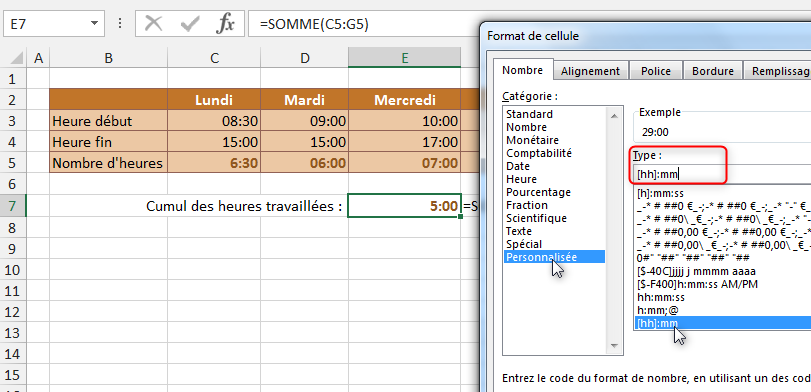
Task: Cancel the formula bar entry (X icon)
Action: [x=153, y=24]
